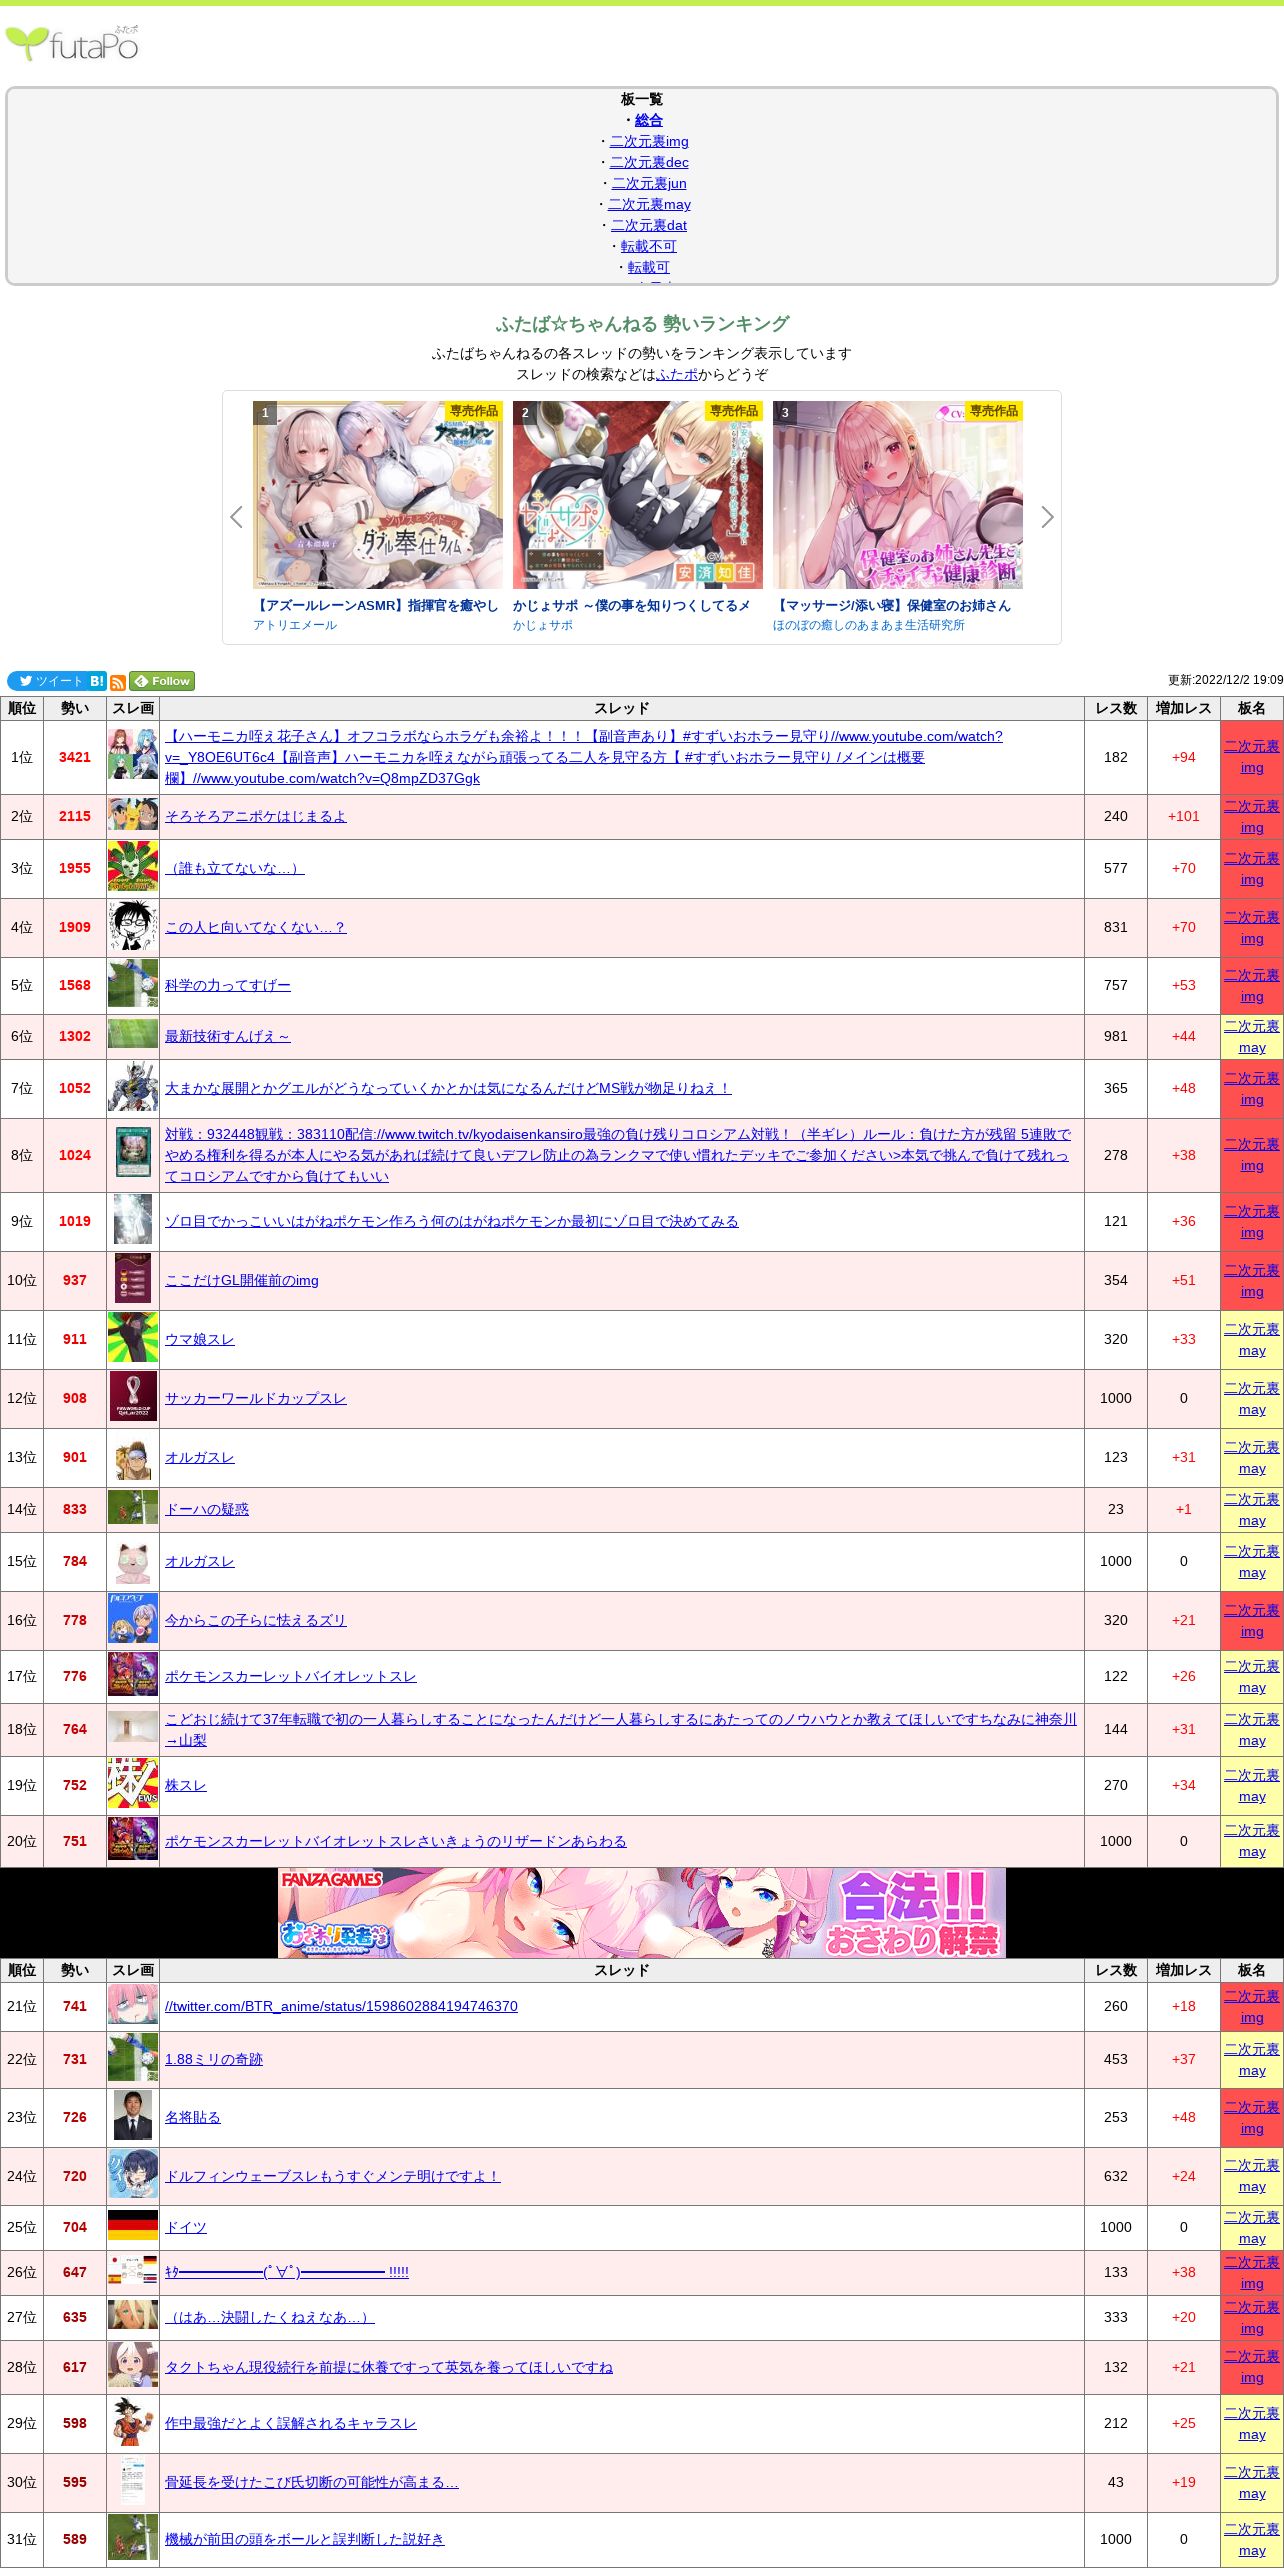The height and width of the screenshot is (2568, 1284).
Task: Click the green Follow button
Action: click(162, 681)
